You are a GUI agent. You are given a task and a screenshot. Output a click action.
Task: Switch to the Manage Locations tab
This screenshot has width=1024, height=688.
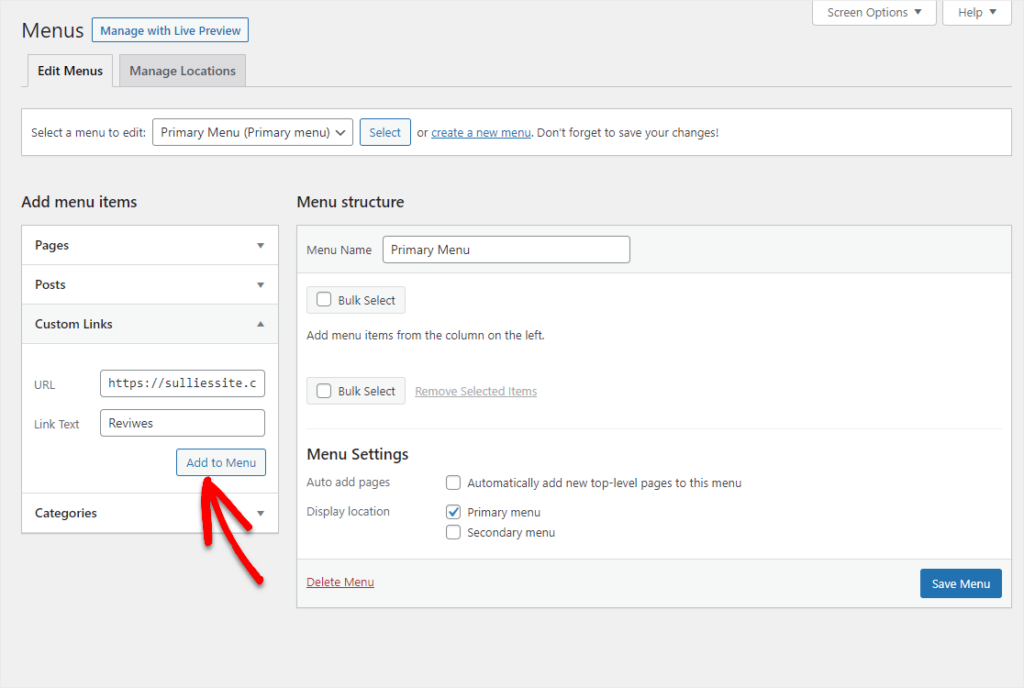(181, 70)
